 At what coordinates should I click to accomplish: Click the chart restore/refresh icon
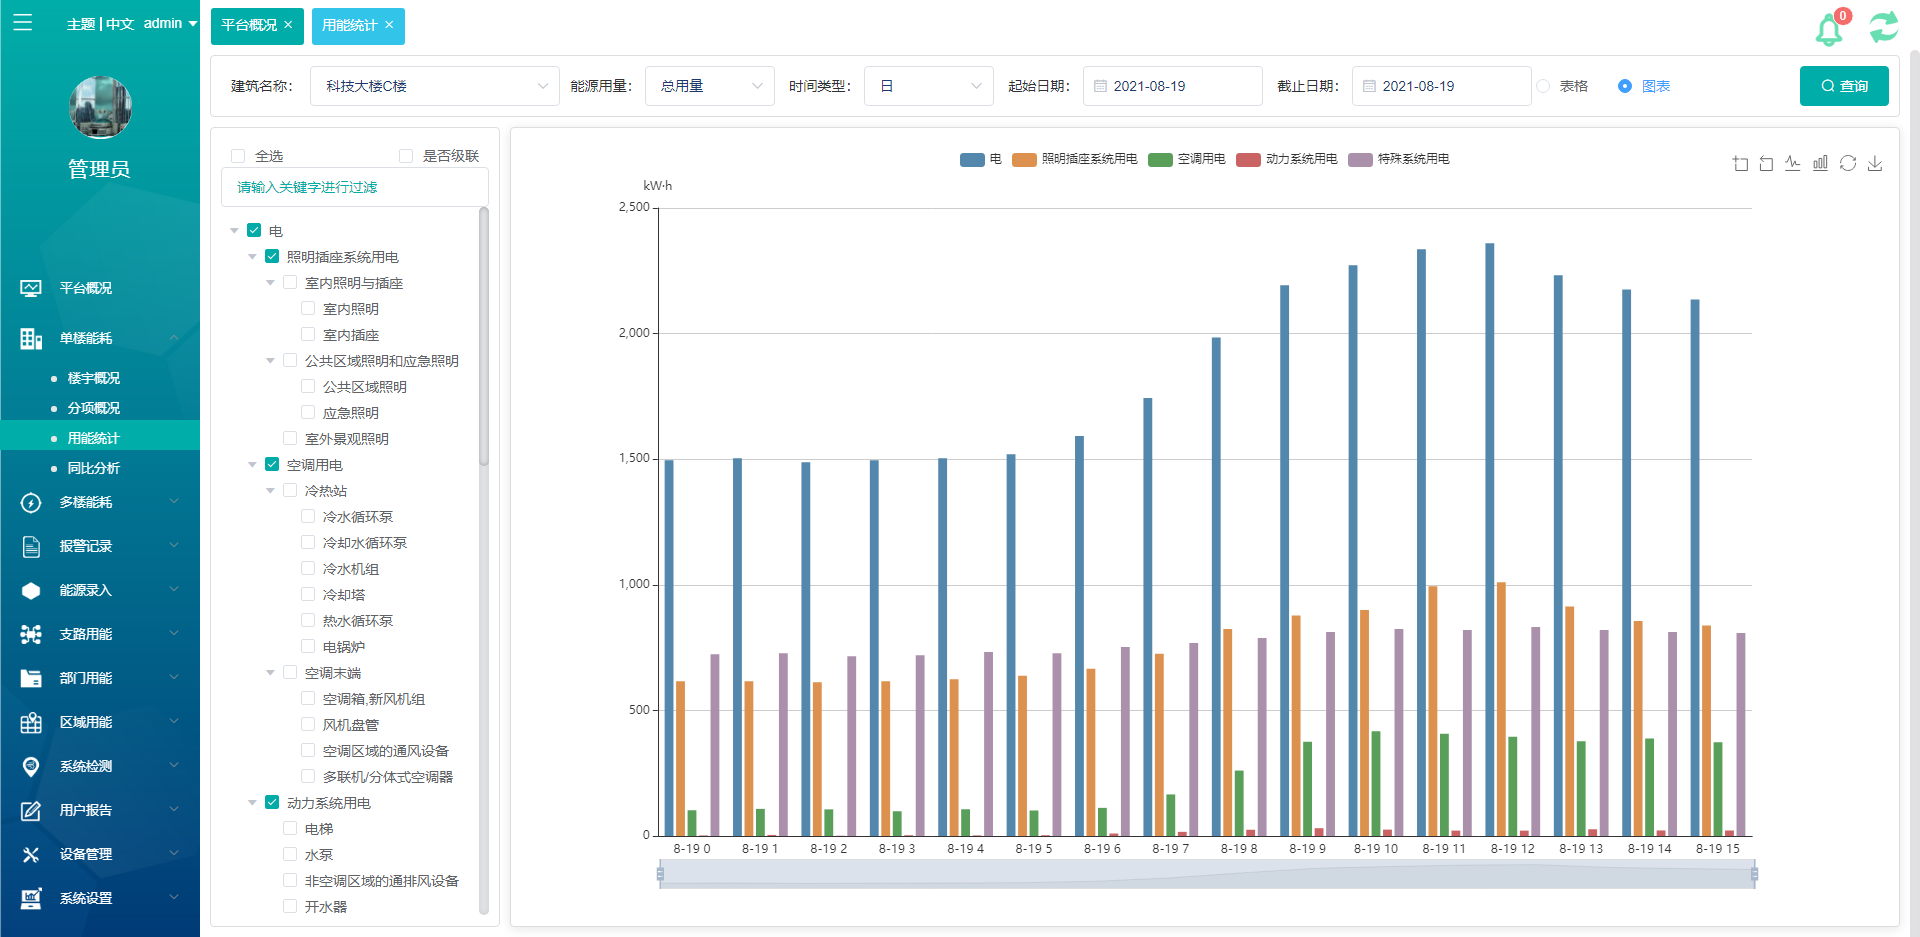click(x=1848, y=163)
